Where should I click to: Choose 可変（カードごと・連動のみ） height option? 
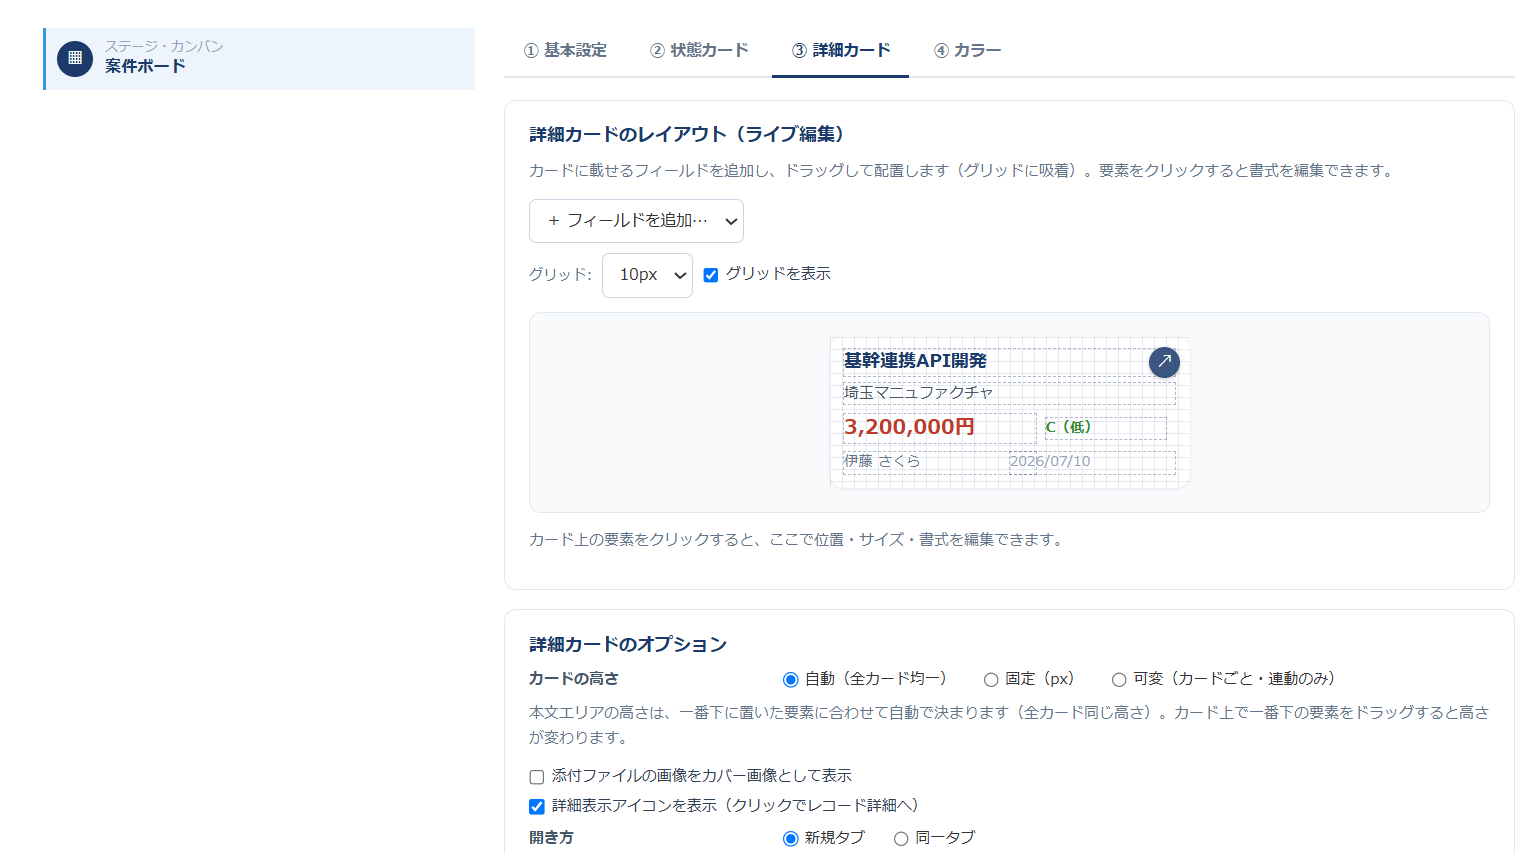coord(1119,680)
